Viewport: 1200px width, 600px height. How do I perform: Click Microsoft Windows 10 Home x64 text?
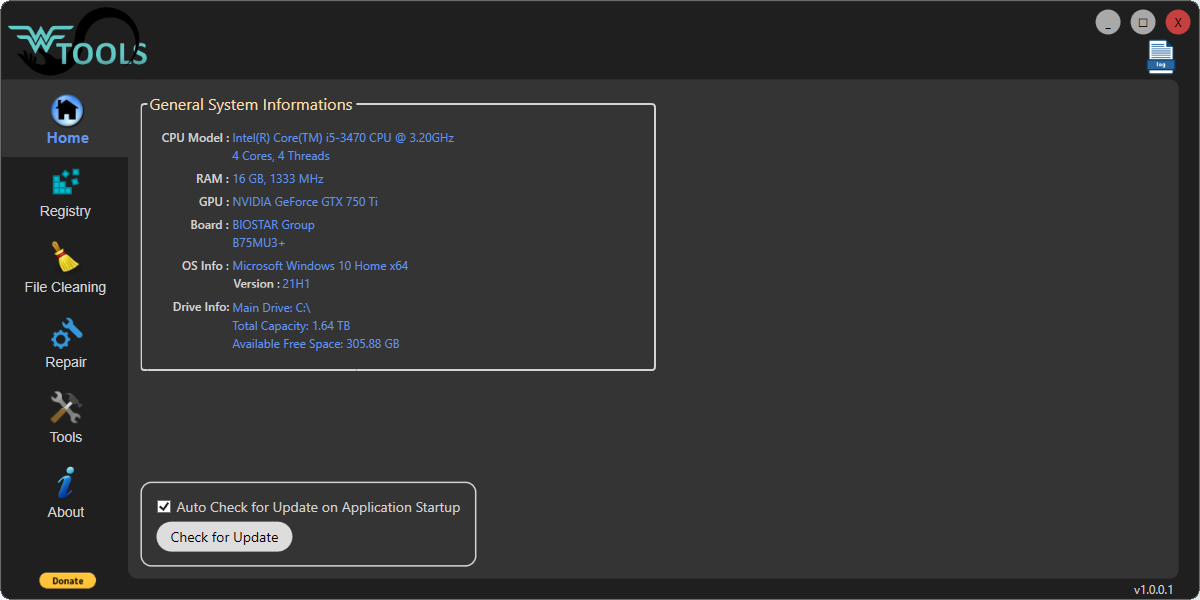320,266
